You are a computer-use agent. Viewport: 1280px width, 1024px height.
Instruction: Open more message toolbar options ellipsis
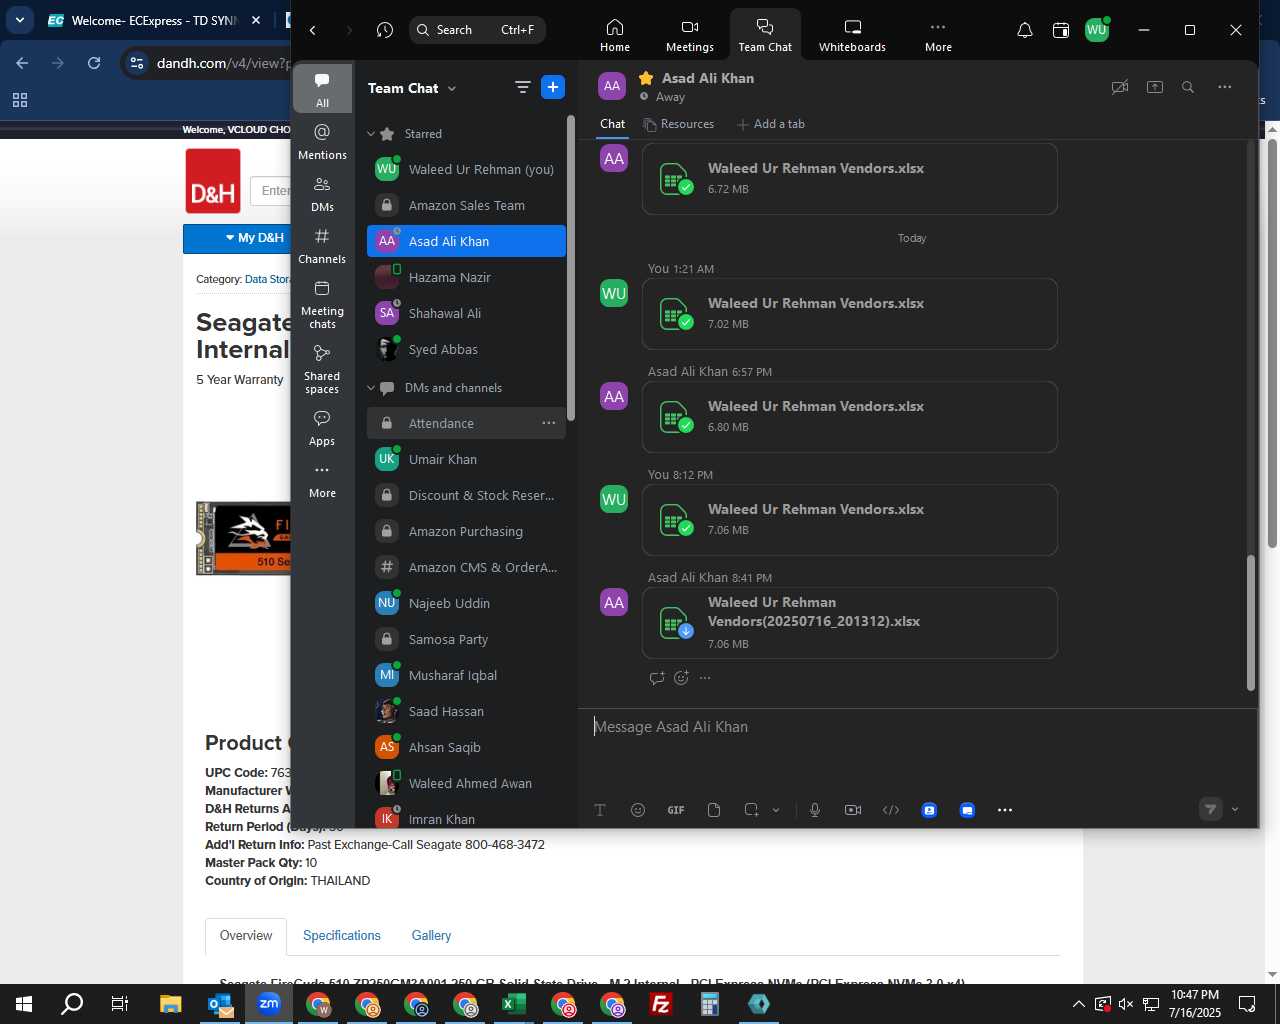pyautogui.click(x=1005, y=810)
